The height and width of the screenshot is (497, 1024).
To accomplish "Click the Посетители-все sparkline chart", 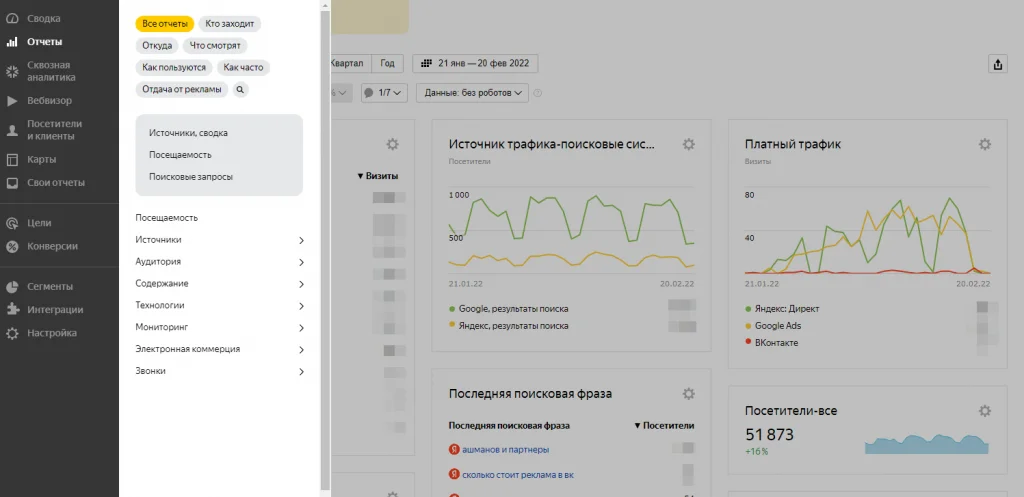I will click(926, 443).
